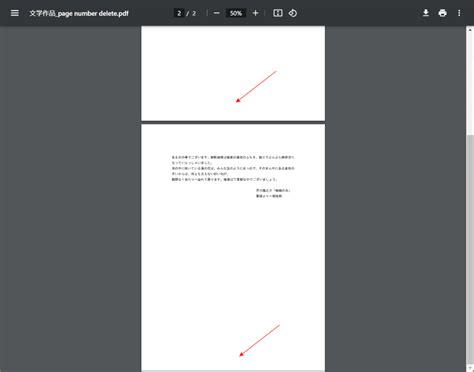The width and height of the screenshot is (474, 372).
Task: Click the fit to page icon
Action: pos(278,13)
